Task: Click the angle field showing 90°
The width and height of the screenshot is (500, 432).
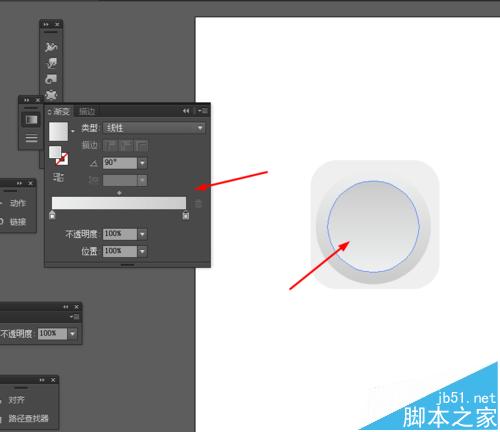Action: [120, 163]
